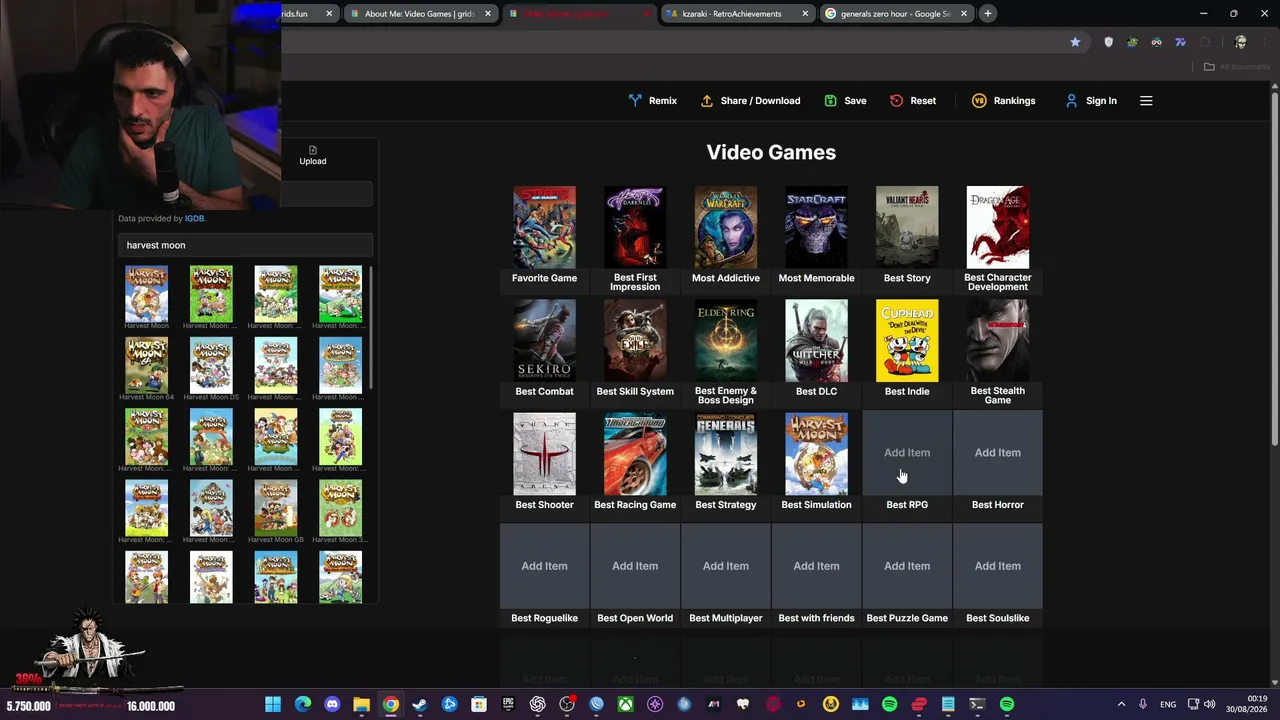Open Share / Download options
The image size is (1280, 720).
tap(750, 101)
